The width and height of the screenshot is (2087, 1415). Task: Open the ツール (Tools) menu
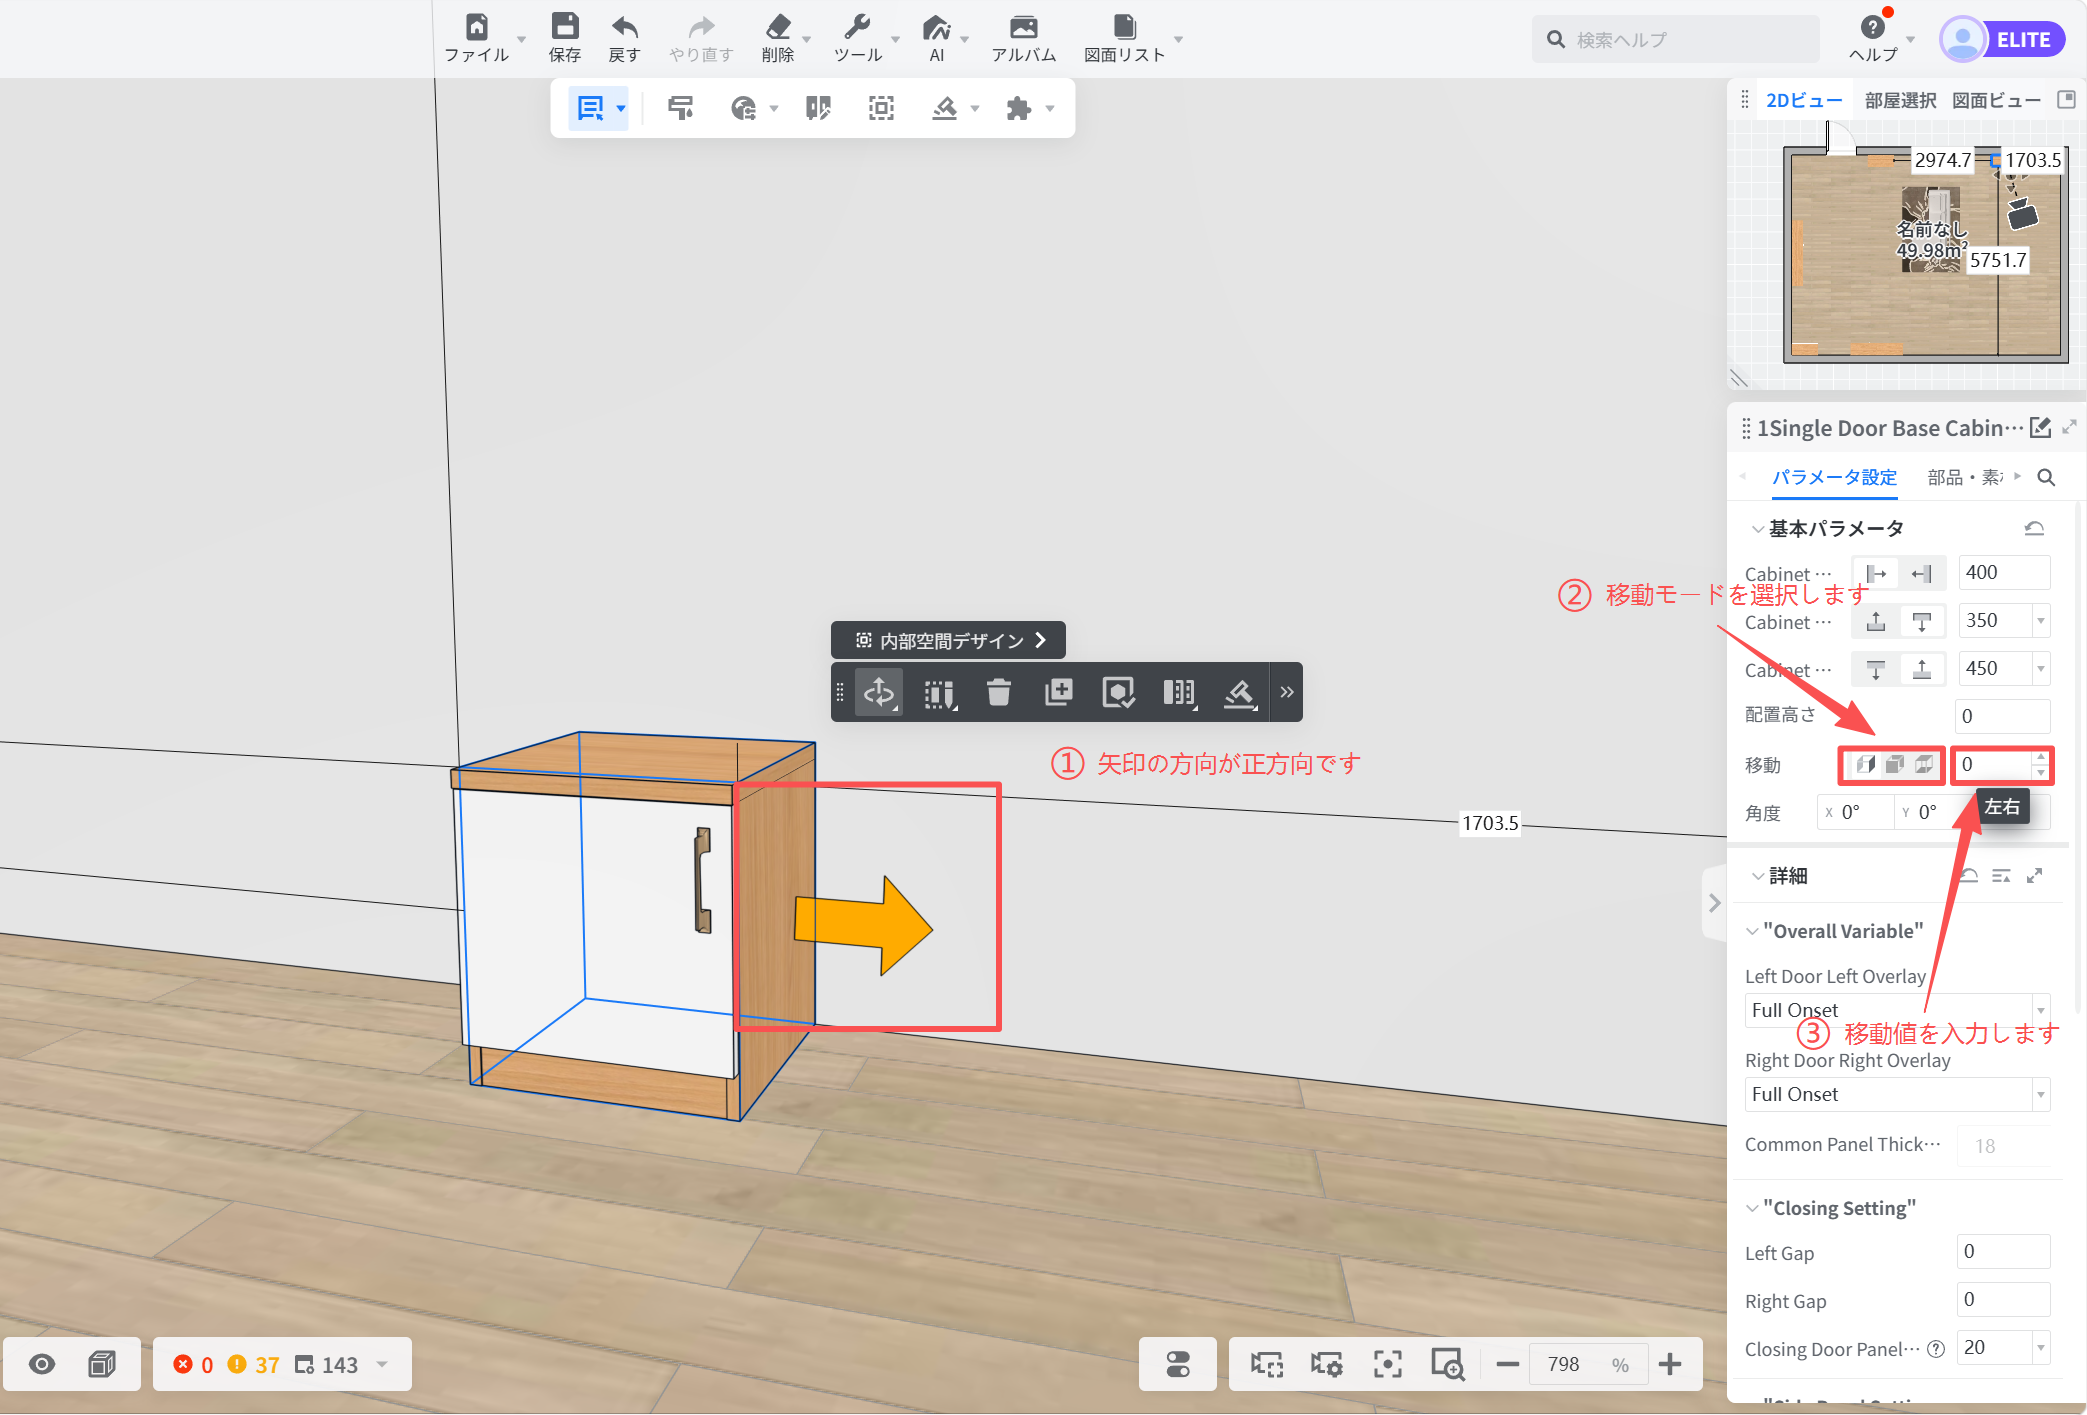pos(858,38)
